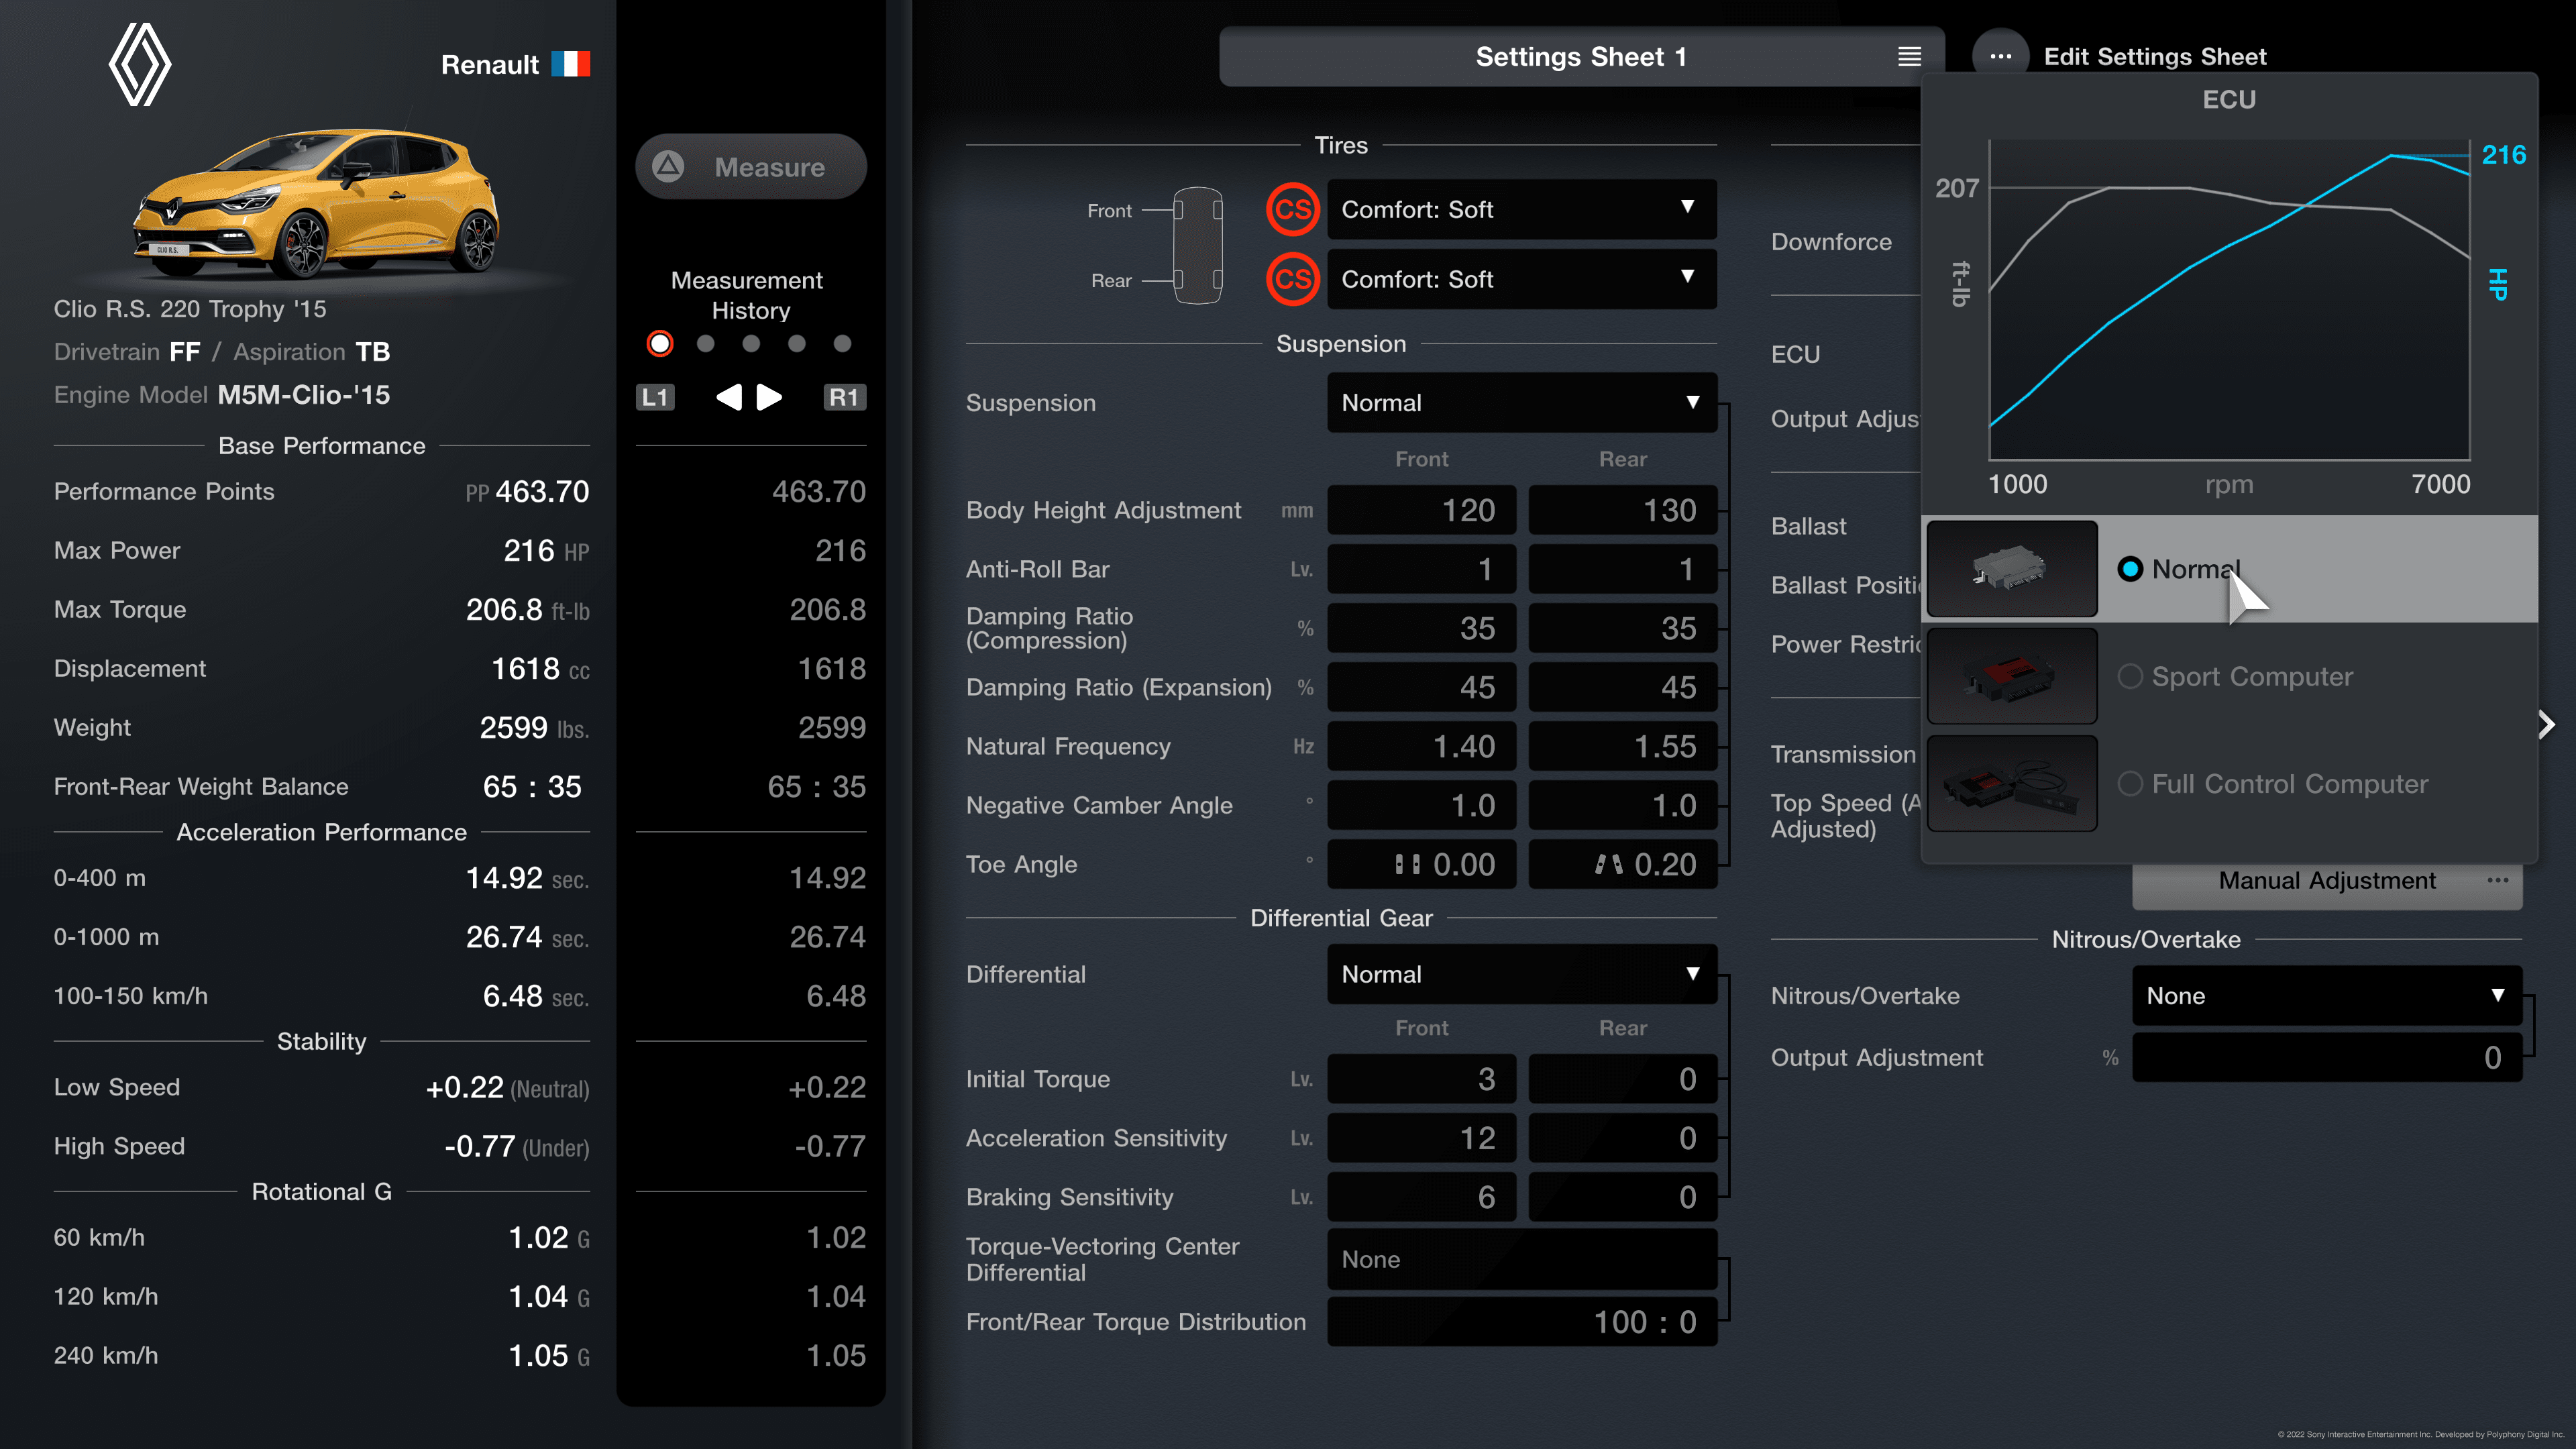Click the car tire position diagram
Screen dimensions: 2576x1449
pos(1197,245)
